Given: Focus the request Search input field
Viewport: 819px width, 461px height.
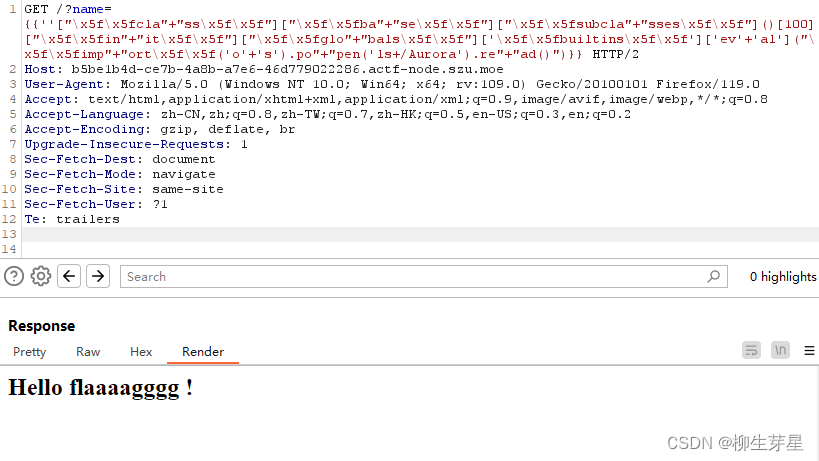Looking at the screenshot, I should pos(424,276).
